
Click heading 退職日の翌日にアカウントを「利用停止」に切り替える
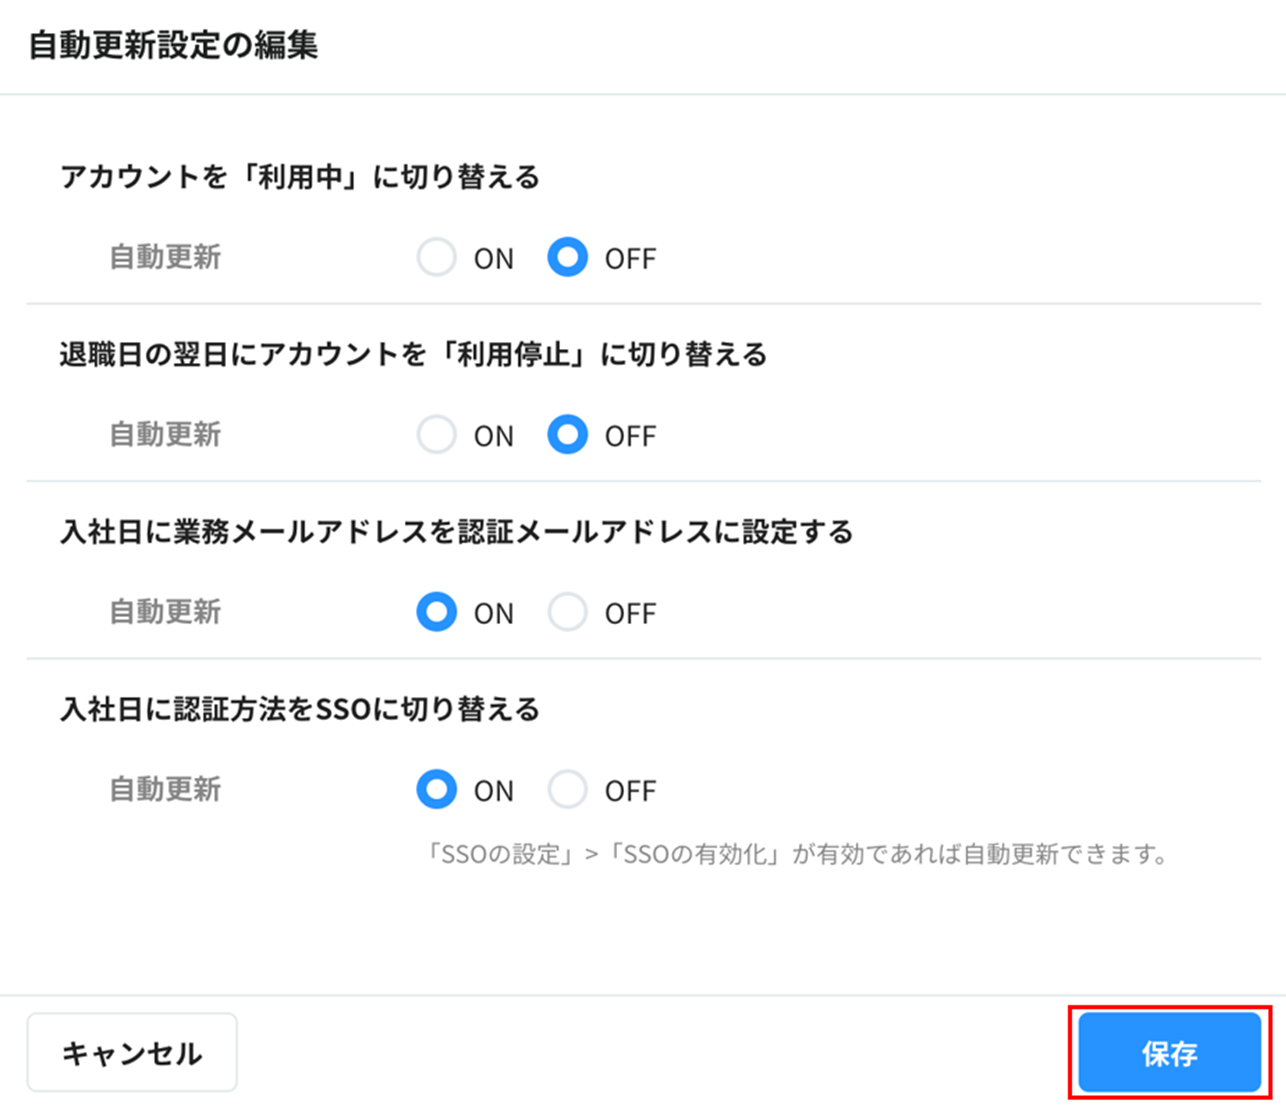[413, 354]
